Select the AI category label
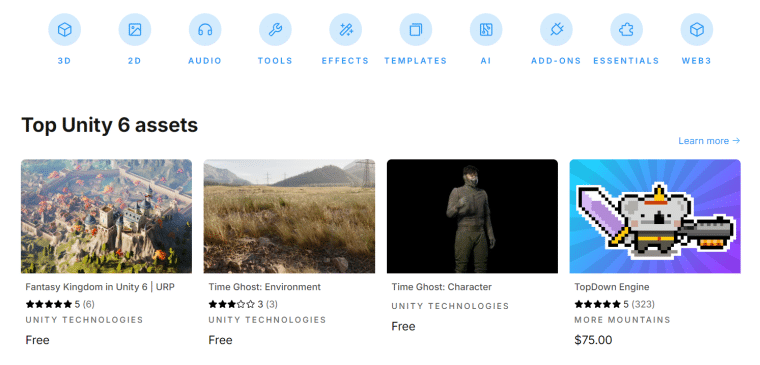The width and height of the screenshot is (760, 365). tap(486, 61)
